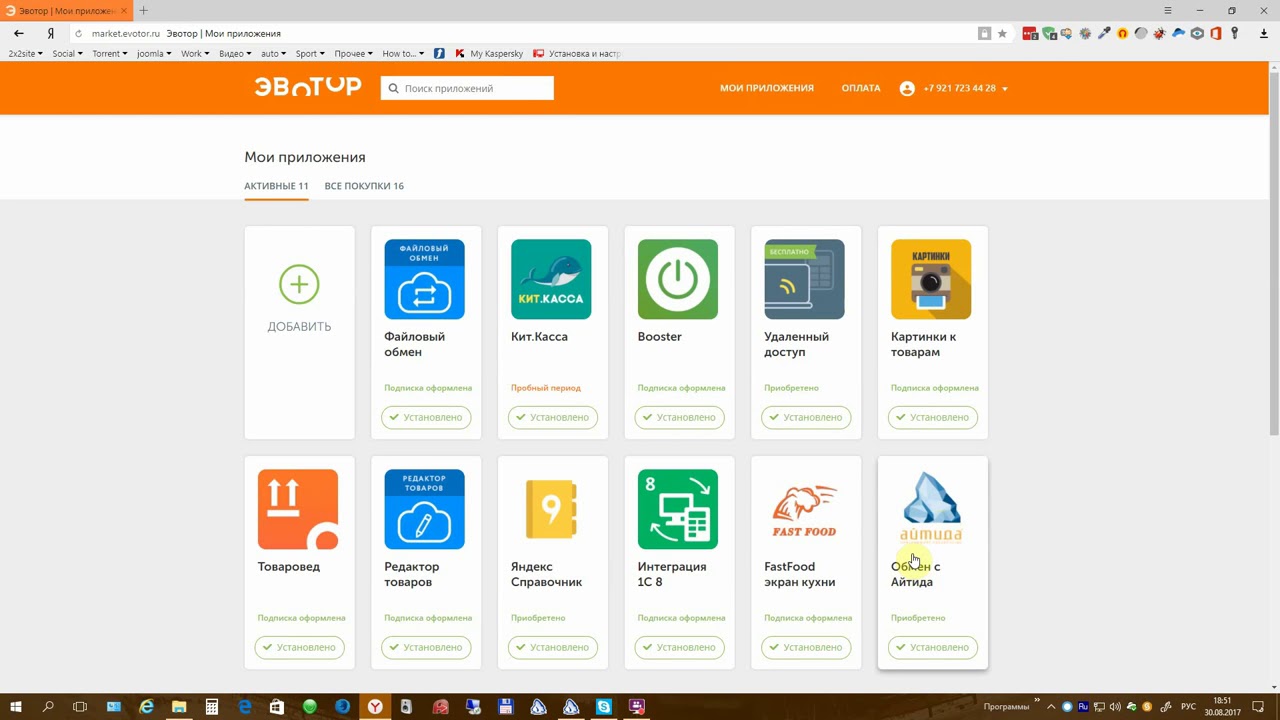Expand the joomla bookmarks folder
Image resolution: width=1280 pixels, height=720 pixels.
[x=154, y=54]
